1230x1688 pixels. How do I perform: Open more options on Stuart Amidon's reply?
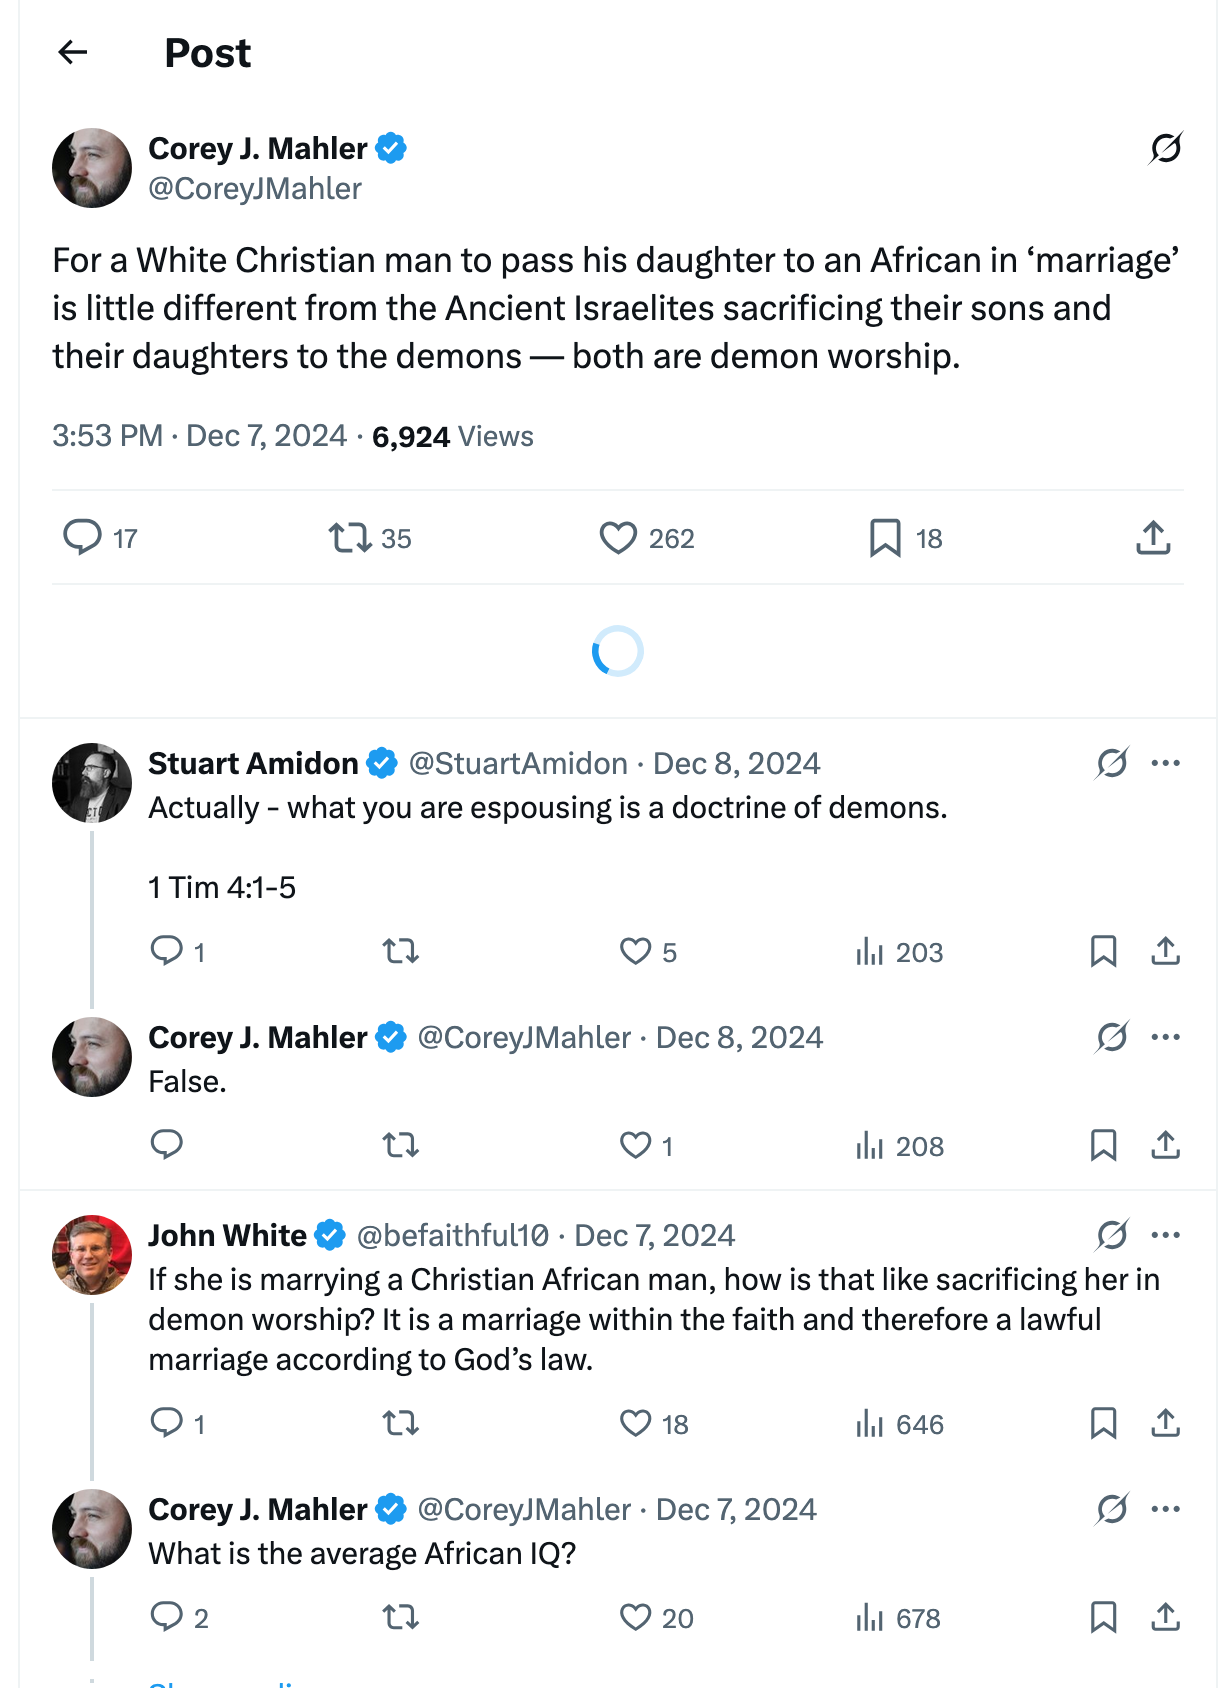[1165, 764]
